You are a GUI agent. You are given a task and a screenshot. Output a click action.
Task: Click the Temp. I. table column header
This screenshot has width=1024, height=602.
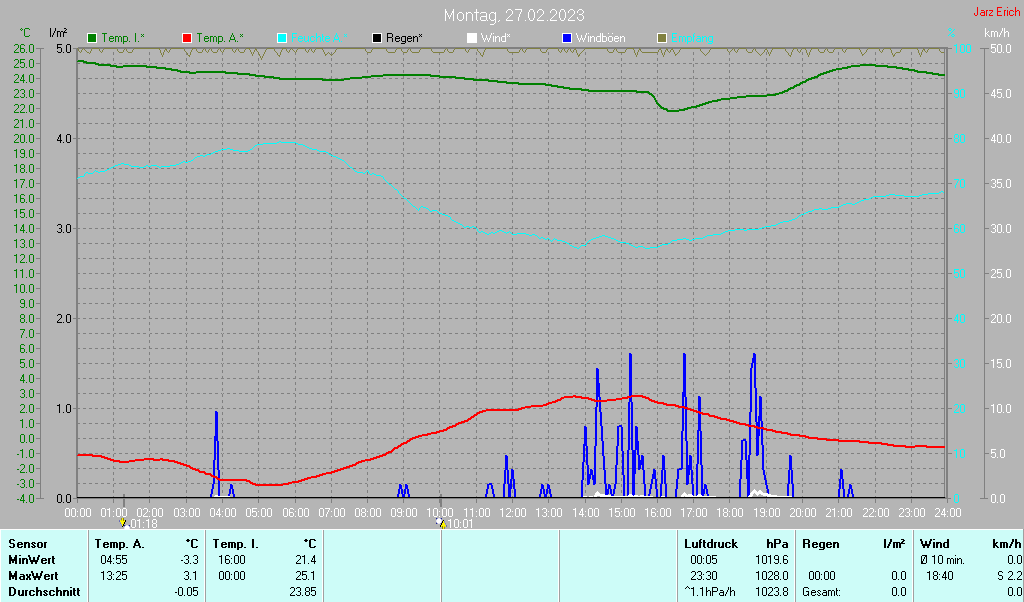pos(236,543)
